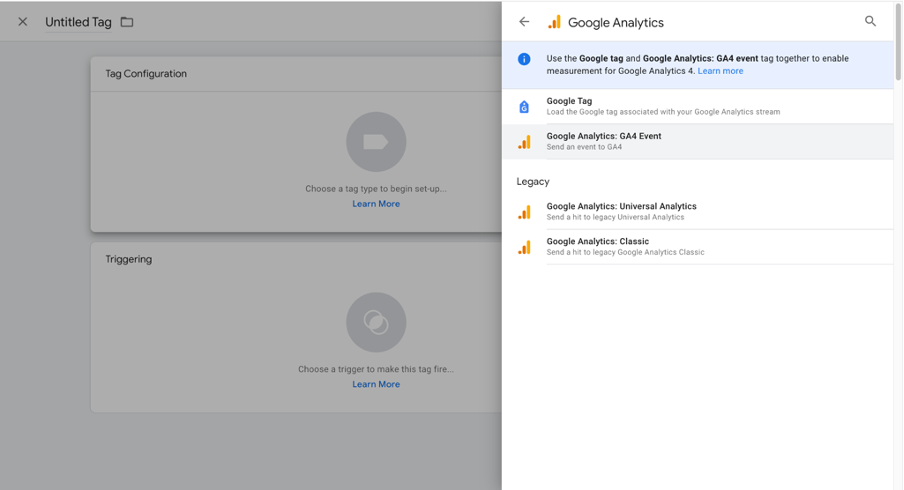The image size is (904, 490).
Task: Click the GA4 Event bar chart icon
Action: point(524,142)
